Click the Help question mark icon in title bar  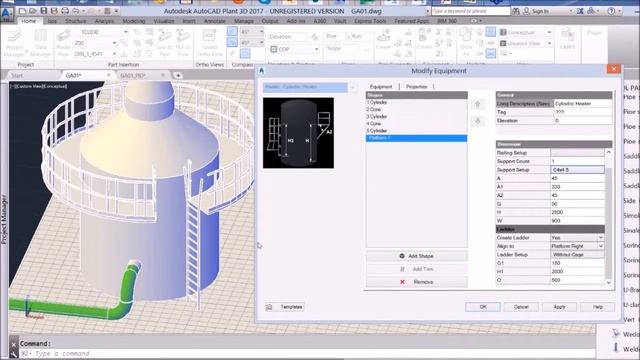pos(611,11)
